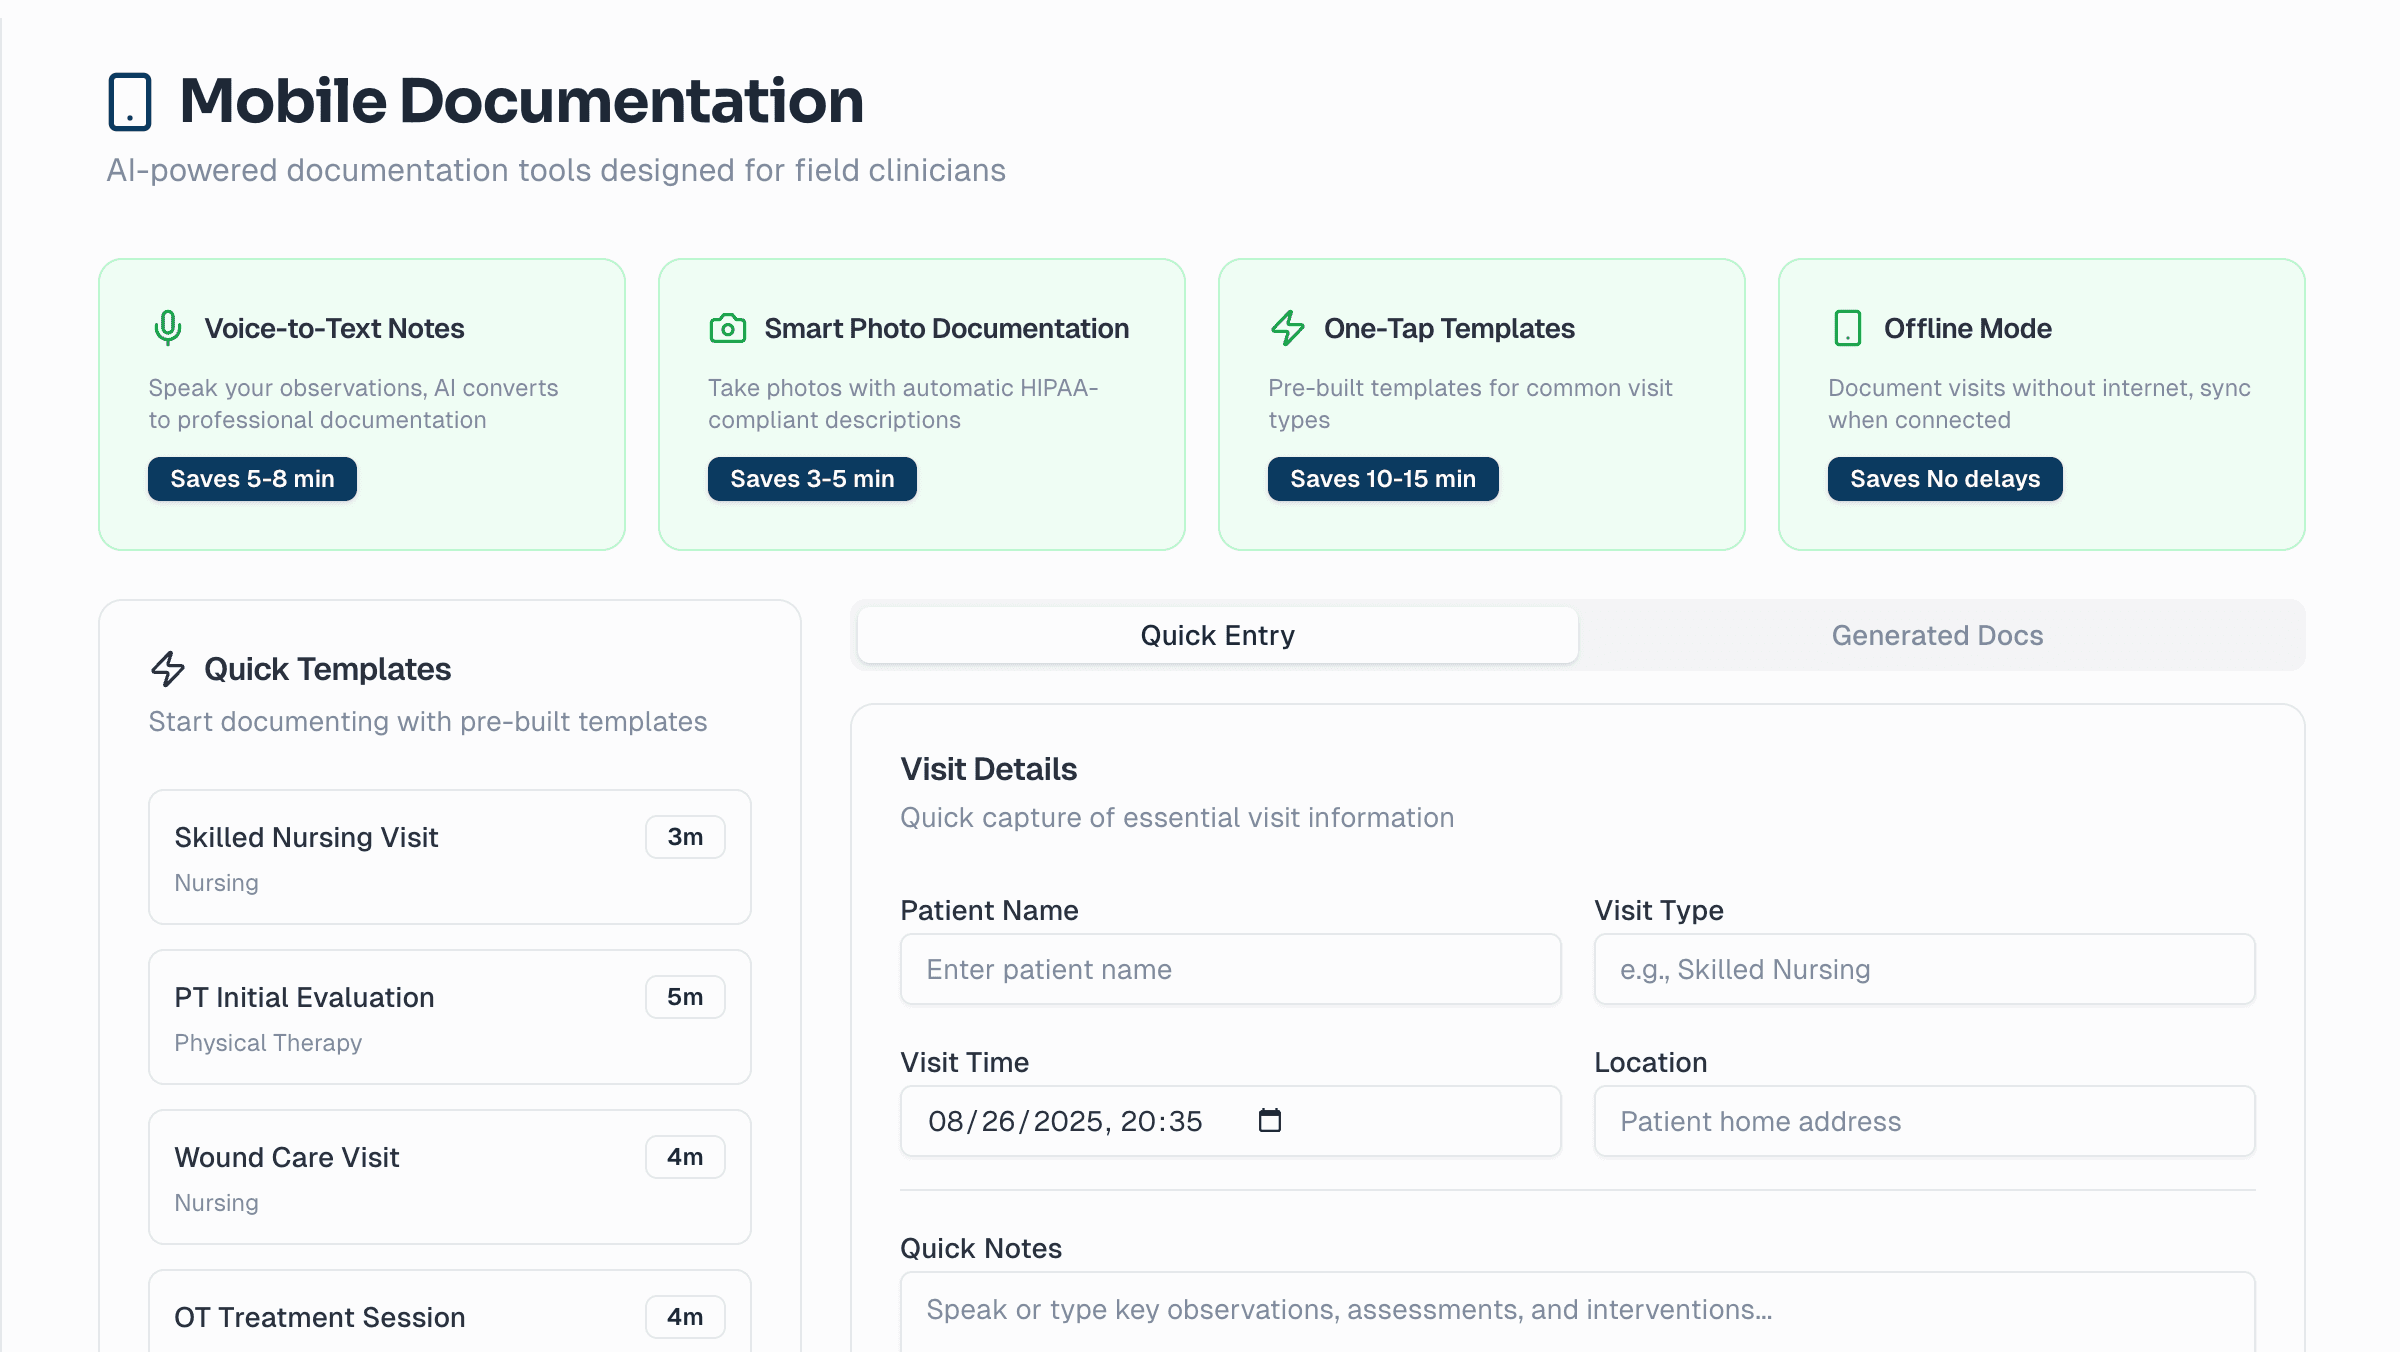The width and height of the screenshot is (2400, 1352).
Task: Click the 3m duration badge on Skilled Nursing Visit
Action: pos(684,837)
